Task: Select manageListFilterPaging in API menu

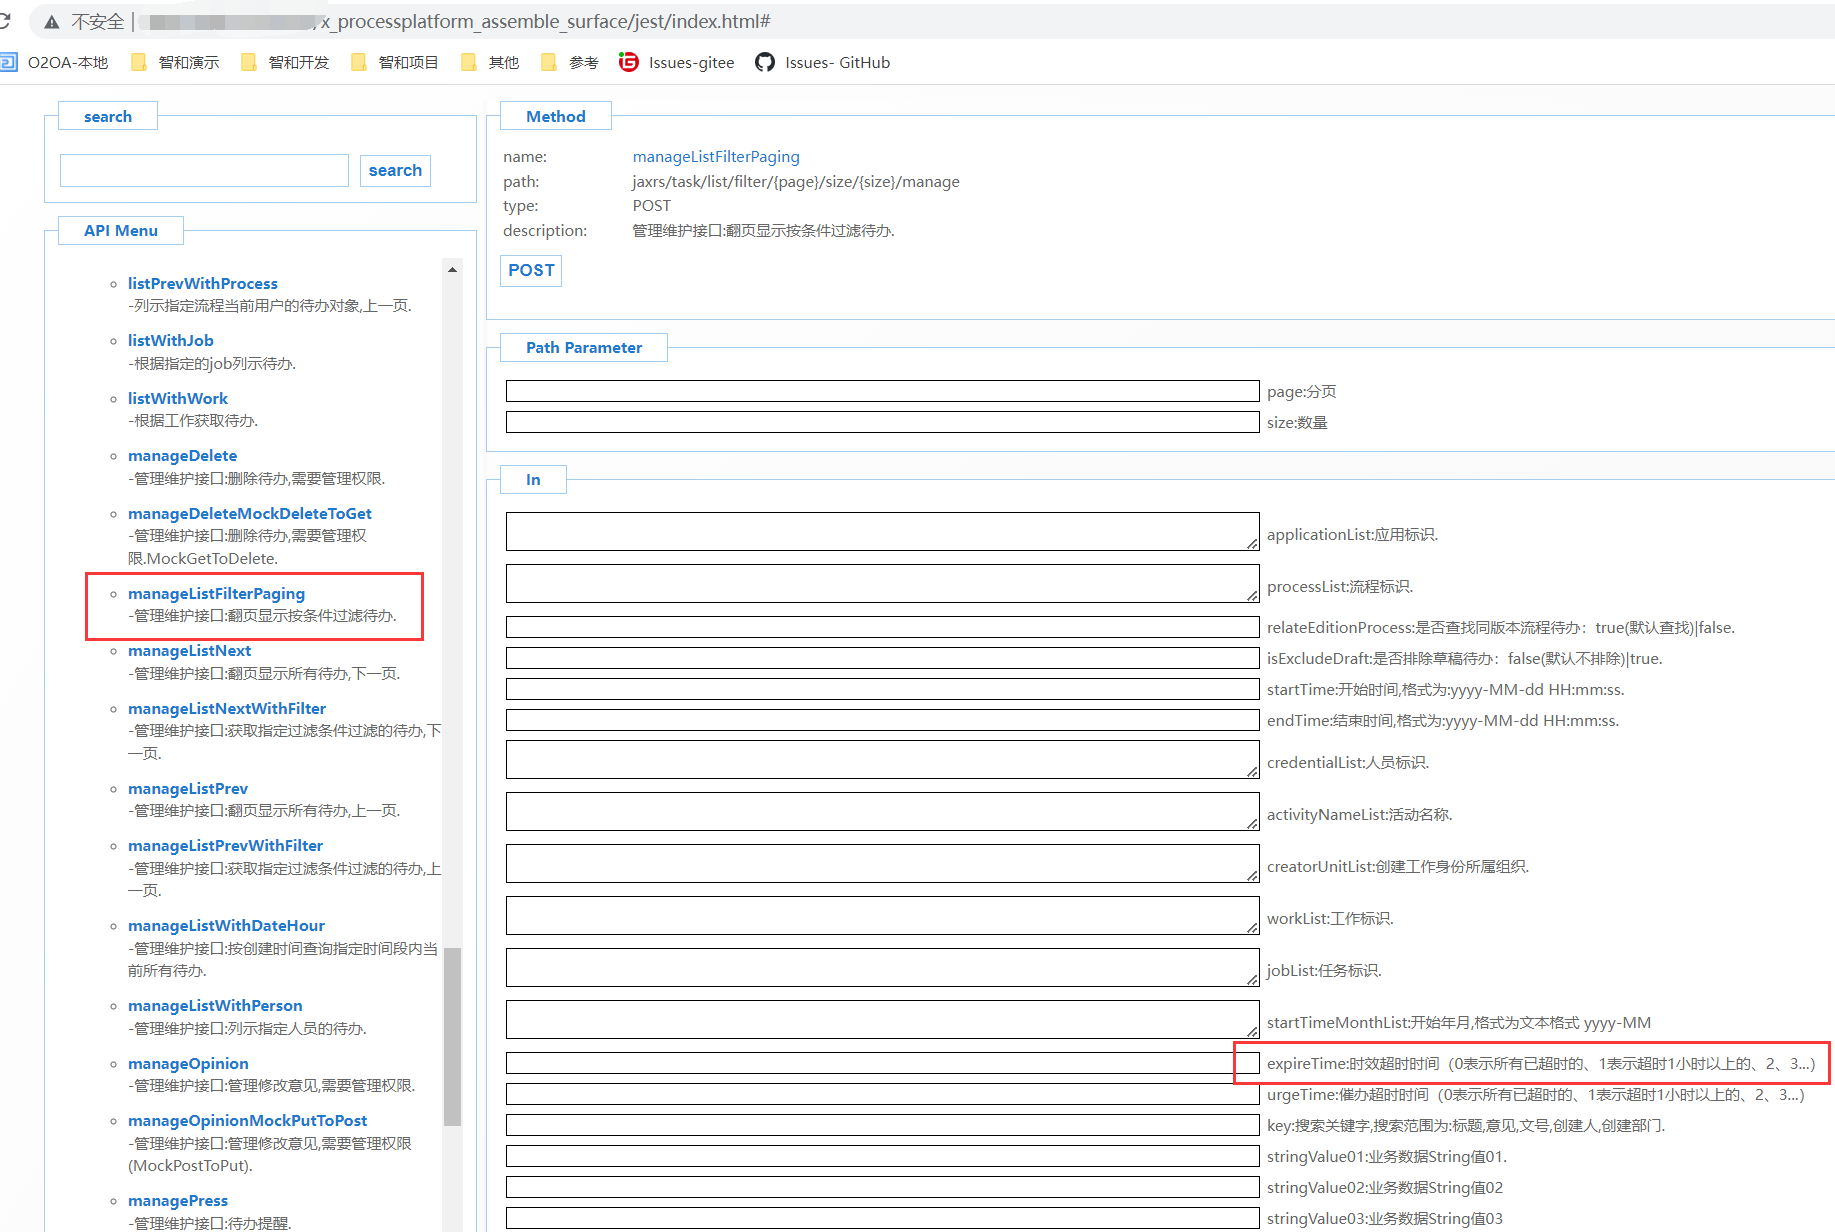Action: point(216,594)
